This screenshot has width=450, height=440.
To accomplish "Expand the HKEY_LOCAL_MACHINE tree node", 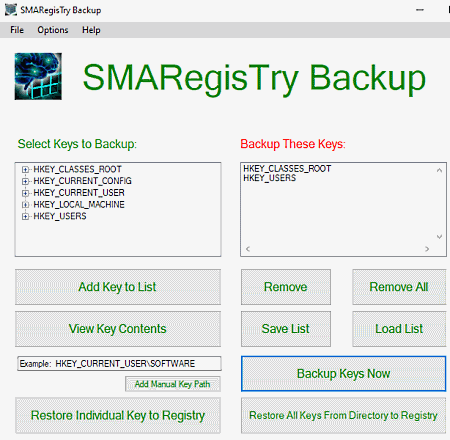I will click(25, 205).
